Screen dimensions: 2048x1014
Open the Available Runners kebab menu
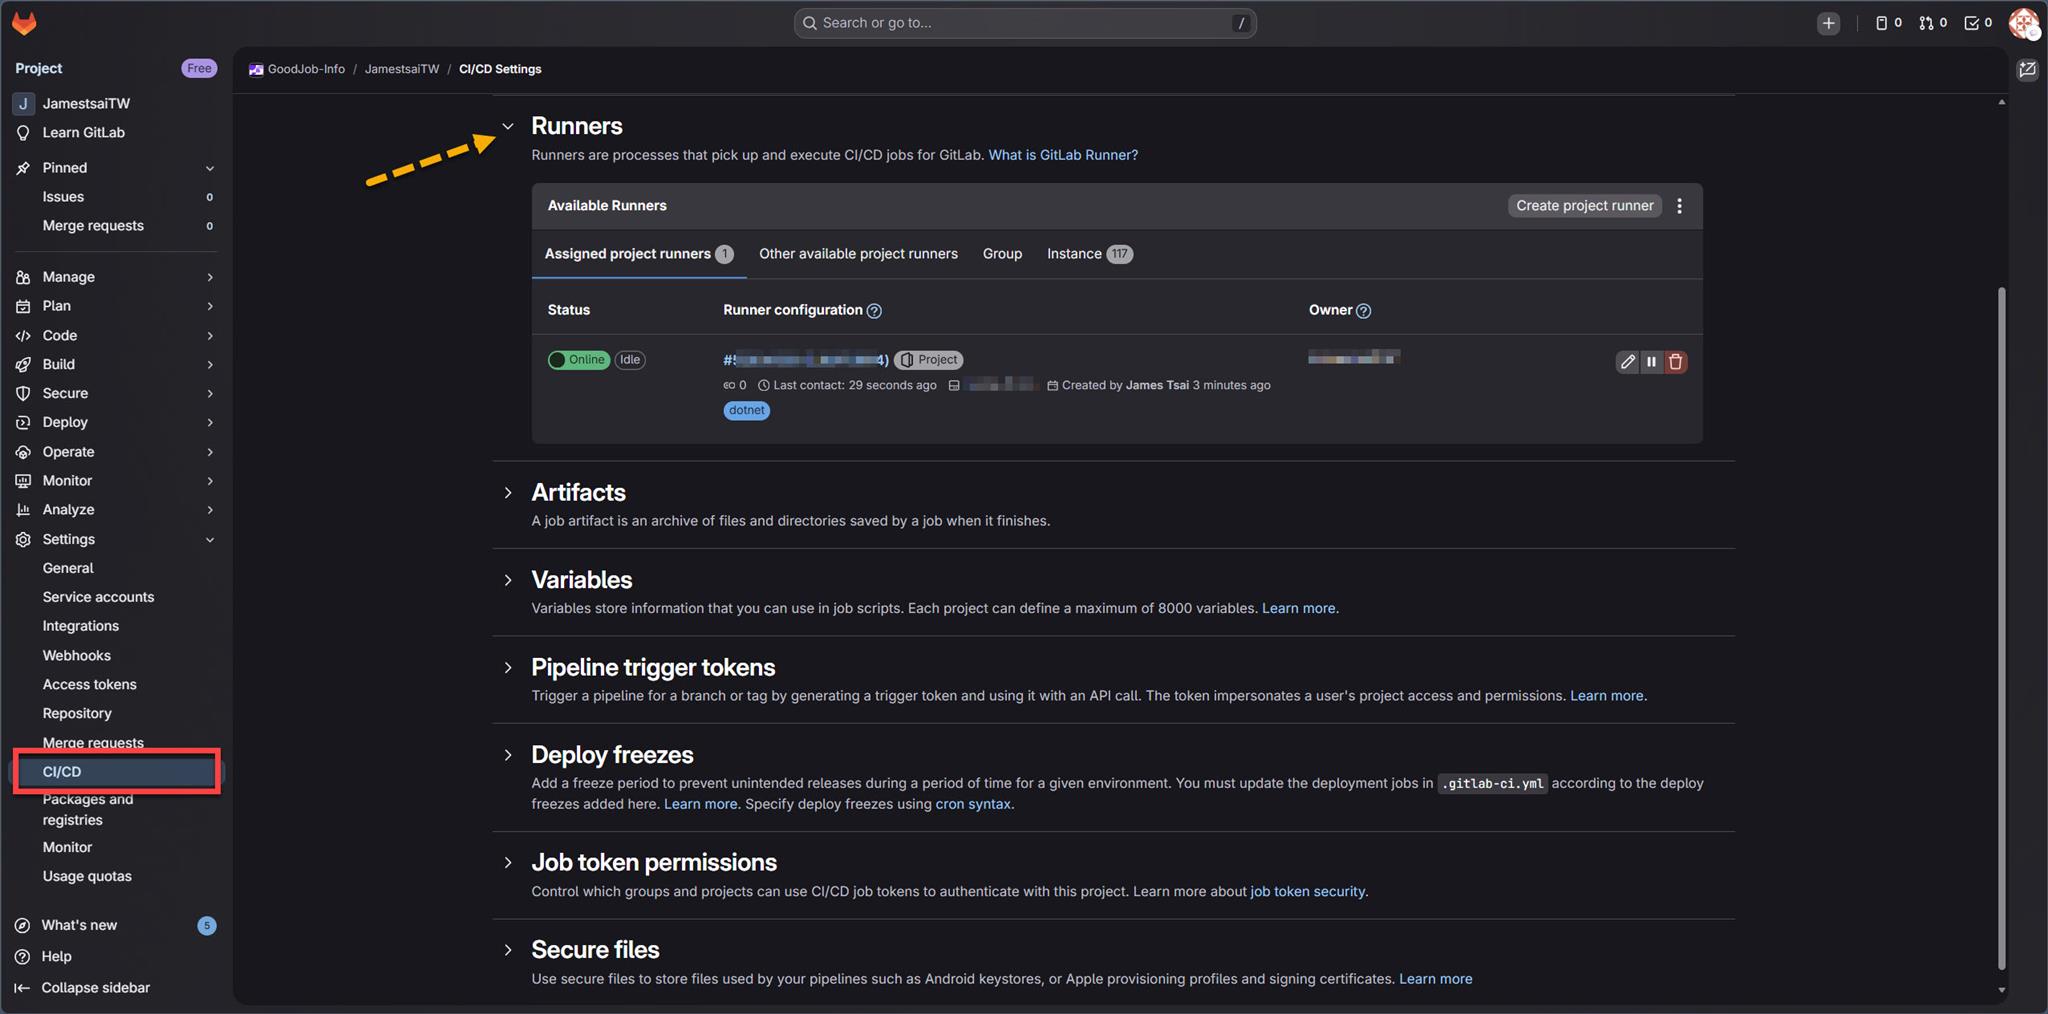[1680, 206]
